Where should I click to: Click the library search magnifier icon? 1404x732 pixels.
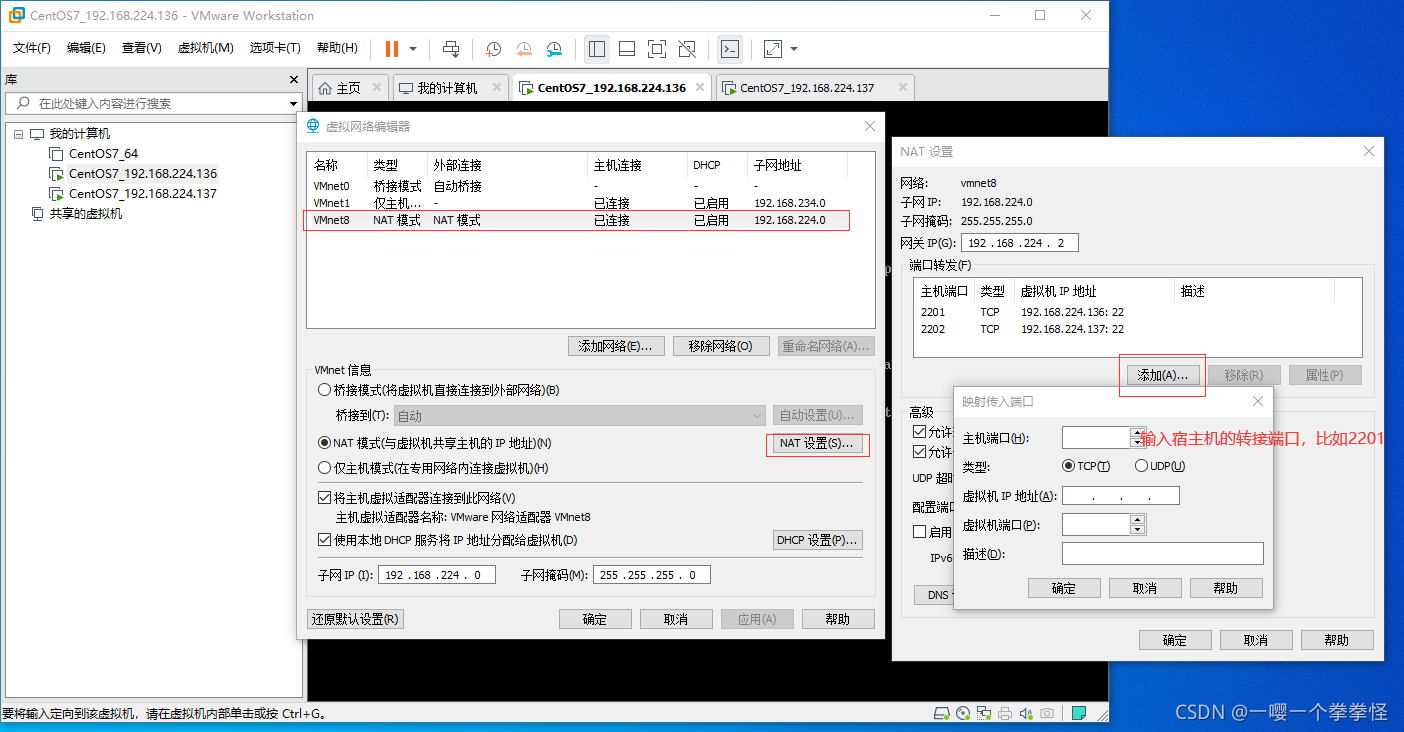click(23, 103)
